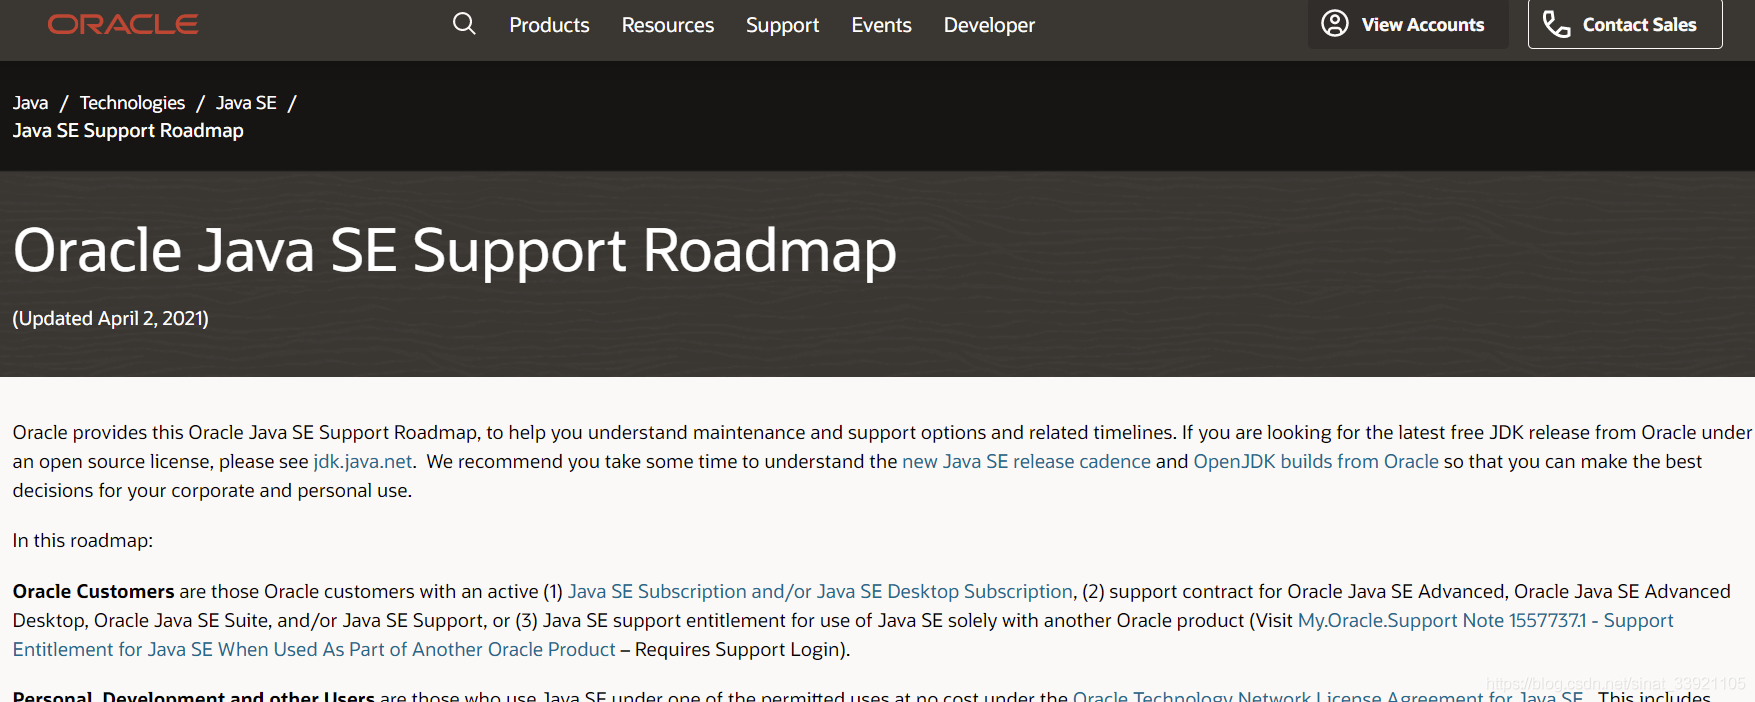Screen dimensions: 1755x702
Task: Open the Resources menu
Action: [668, 25]
